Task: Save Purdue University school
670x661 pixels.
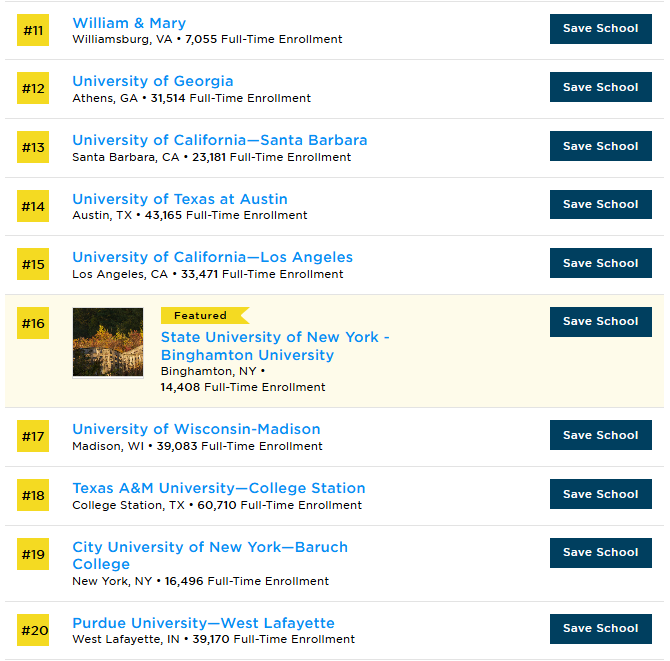Action: click(600, 629)
